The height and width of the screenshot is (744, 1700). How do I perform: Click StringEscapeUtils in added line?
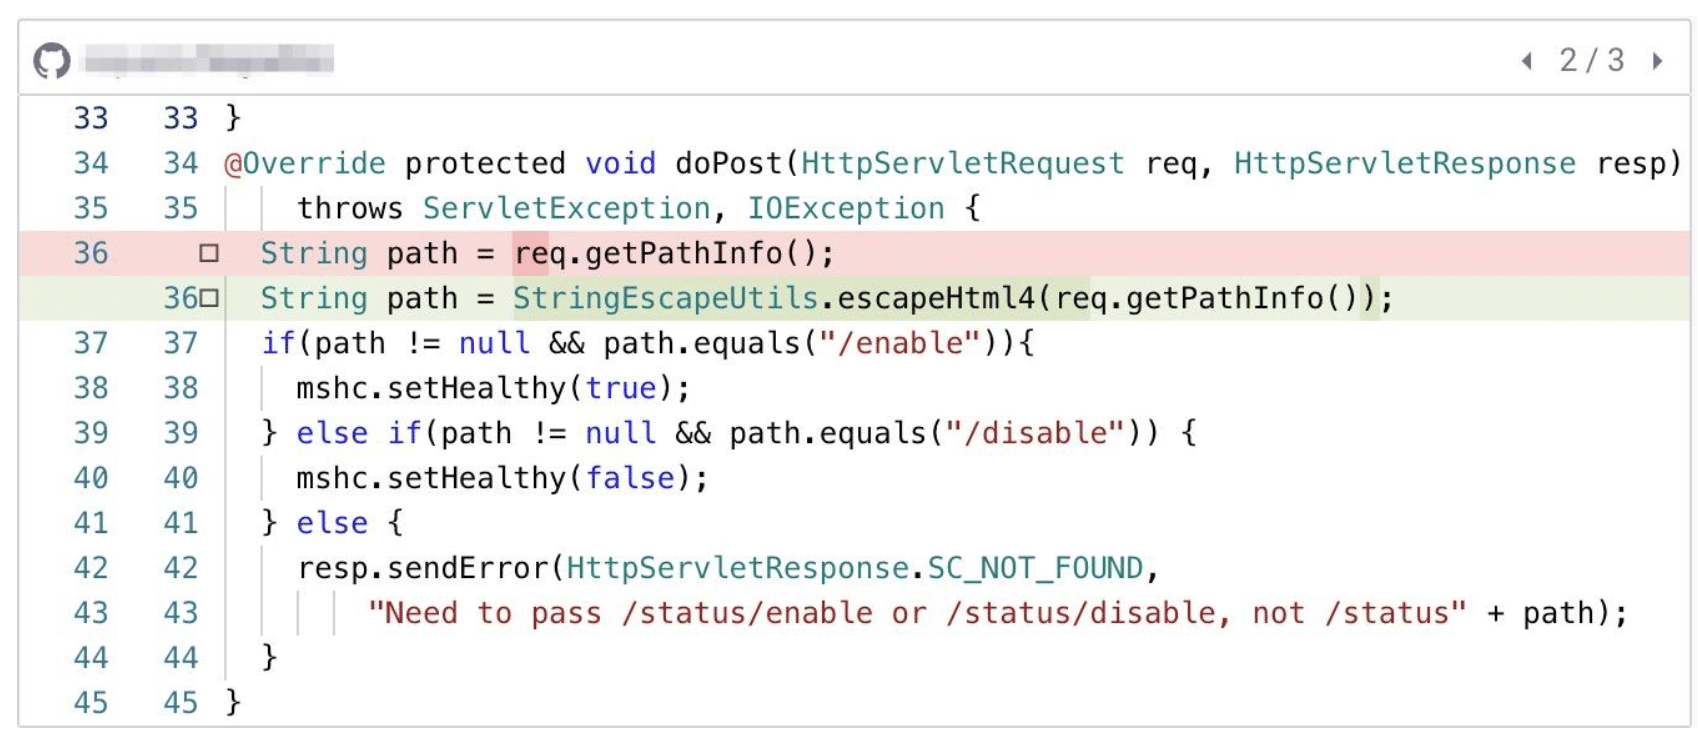tap(666, 298)
